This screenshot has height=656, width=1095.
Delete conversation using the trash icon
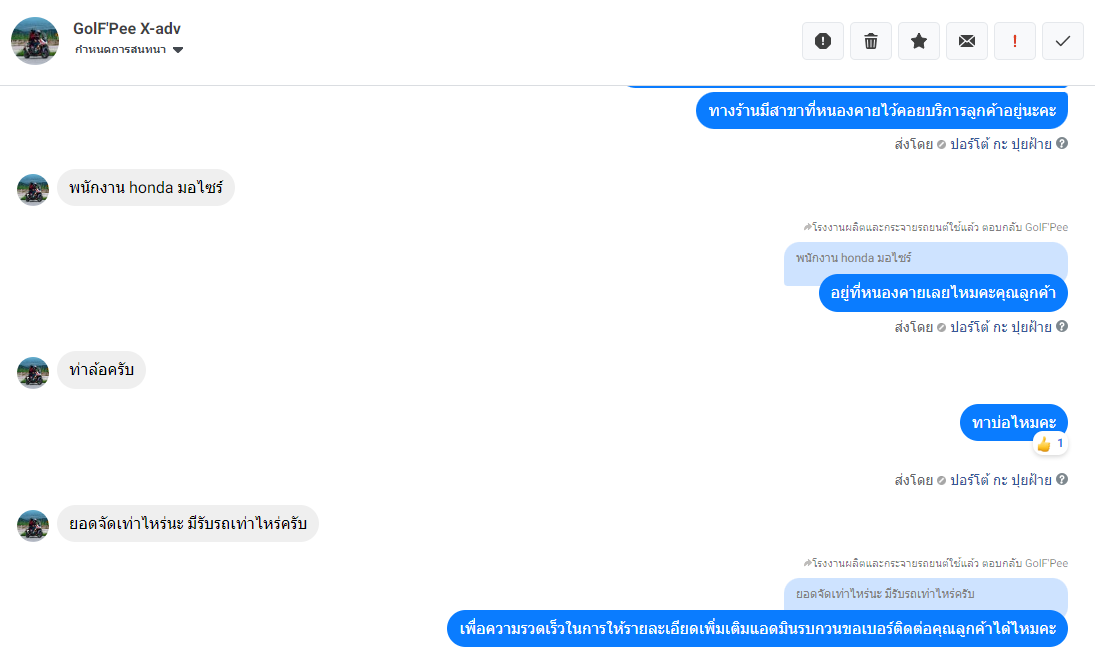(871, 41)
